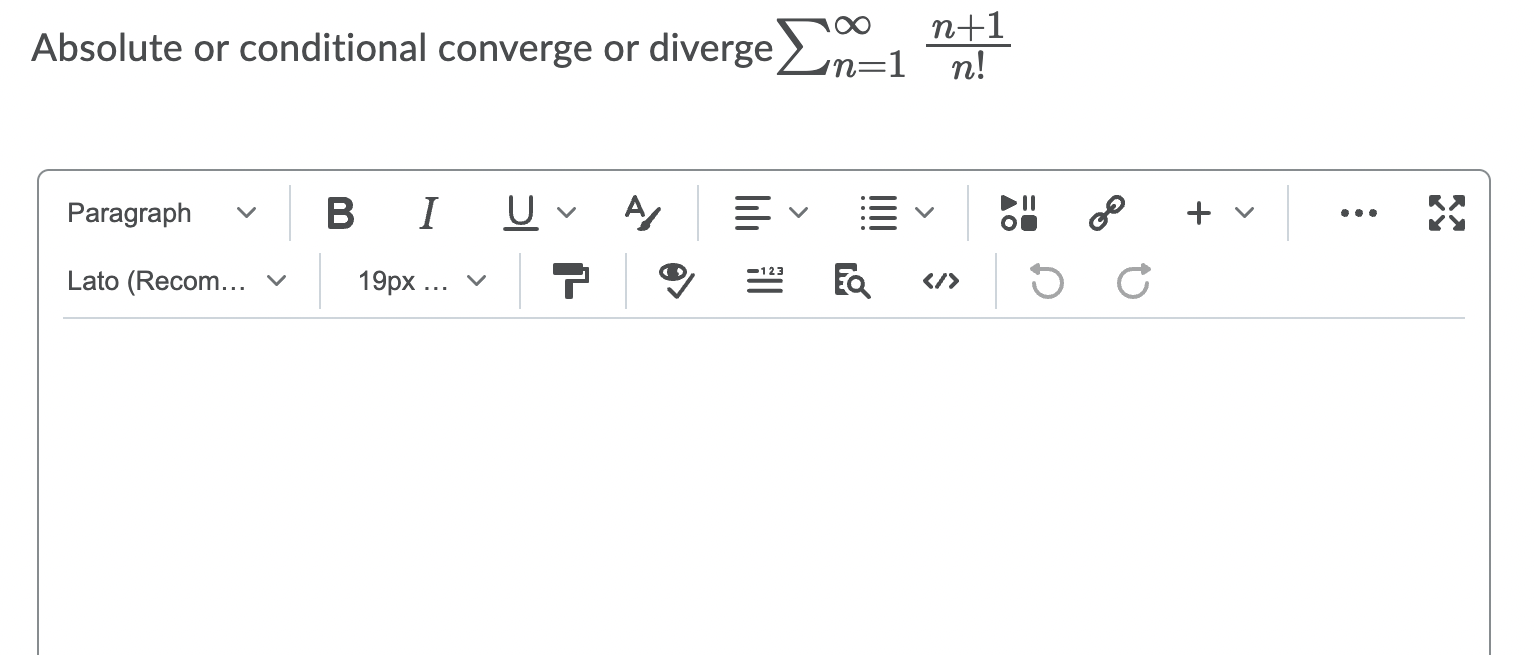
Task: Open the More options ellipsis menu
Action: click(x=1358, y=212)
